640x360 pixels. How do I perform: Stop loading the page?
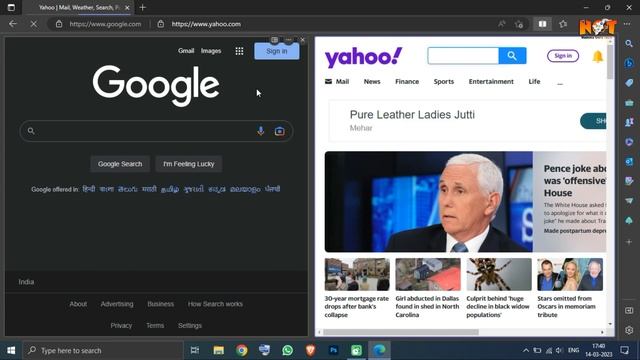(33, 24)
